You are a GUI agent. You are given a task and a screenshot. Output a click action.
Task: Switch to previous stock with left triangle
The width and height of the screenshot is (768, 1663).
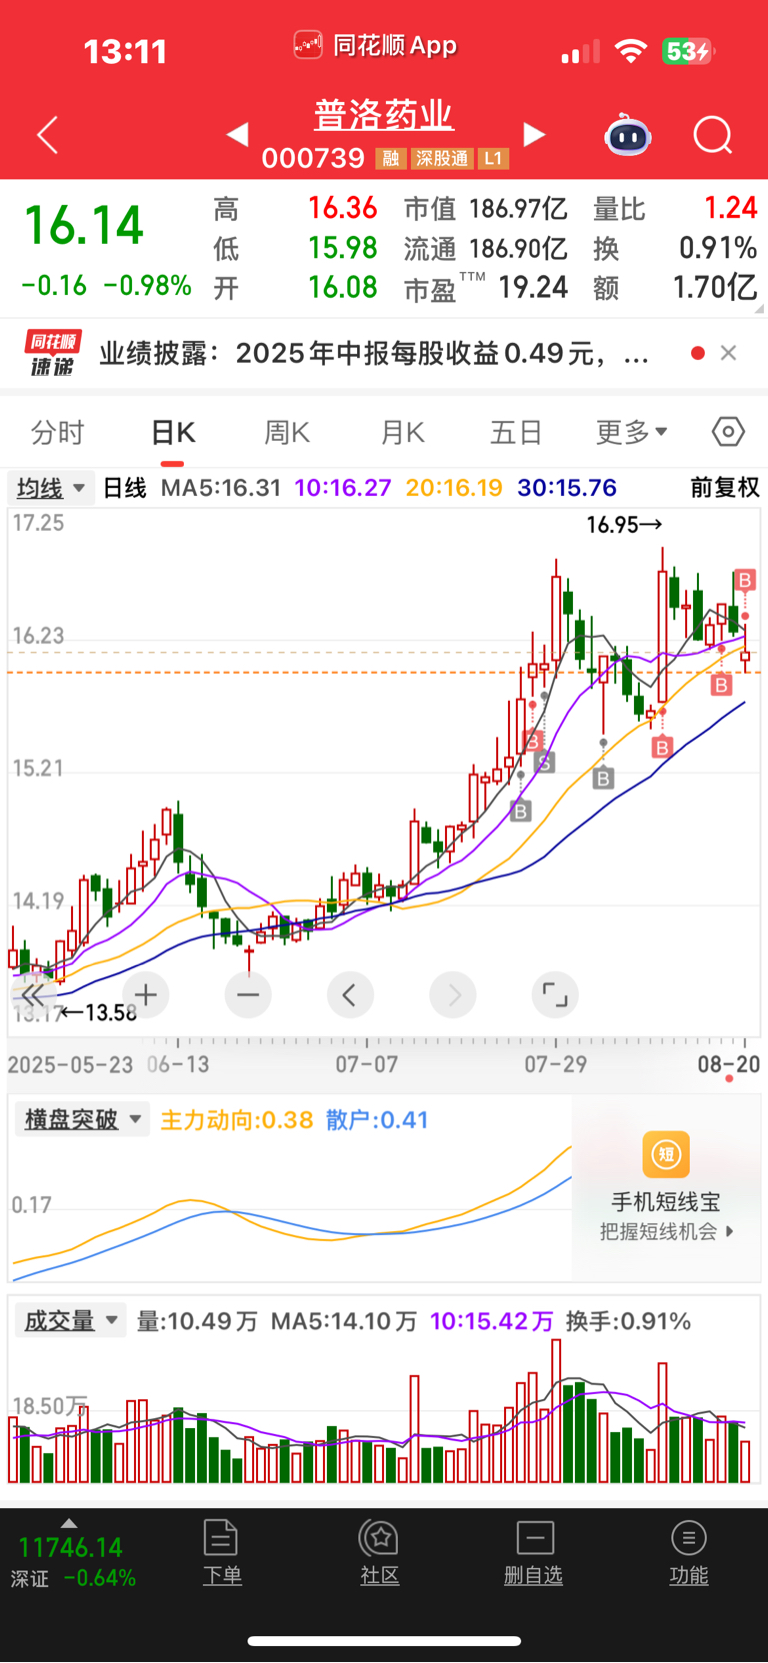[237, 134]
